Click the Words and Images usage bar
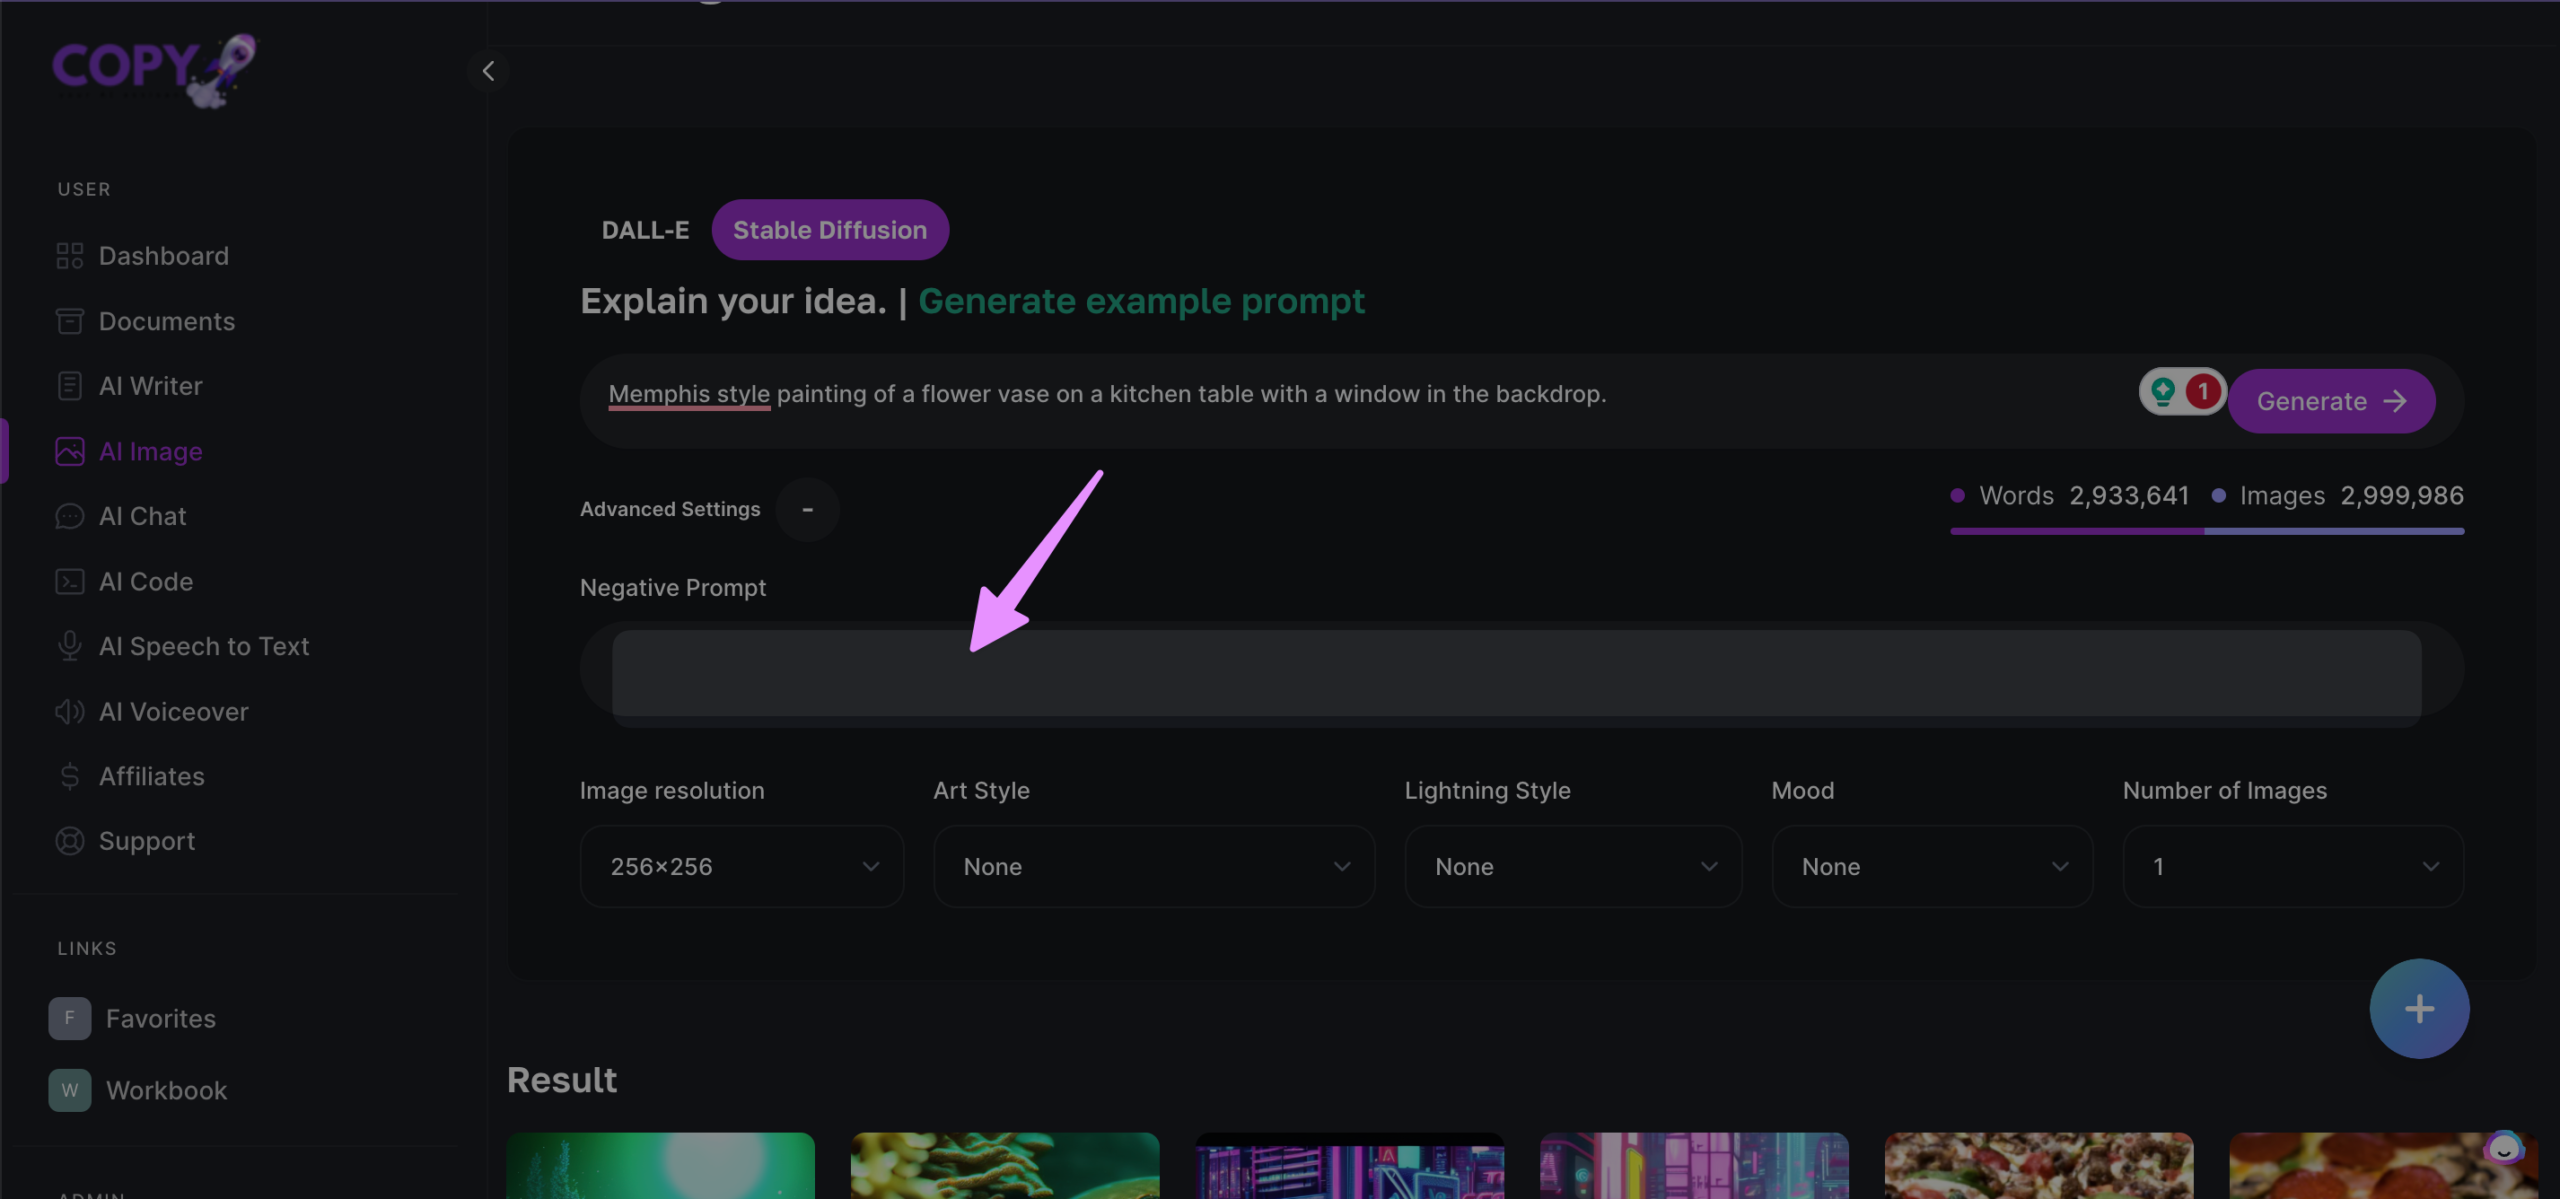Viewport: 2560px width, 1199px height. [x=2206, y=531]
